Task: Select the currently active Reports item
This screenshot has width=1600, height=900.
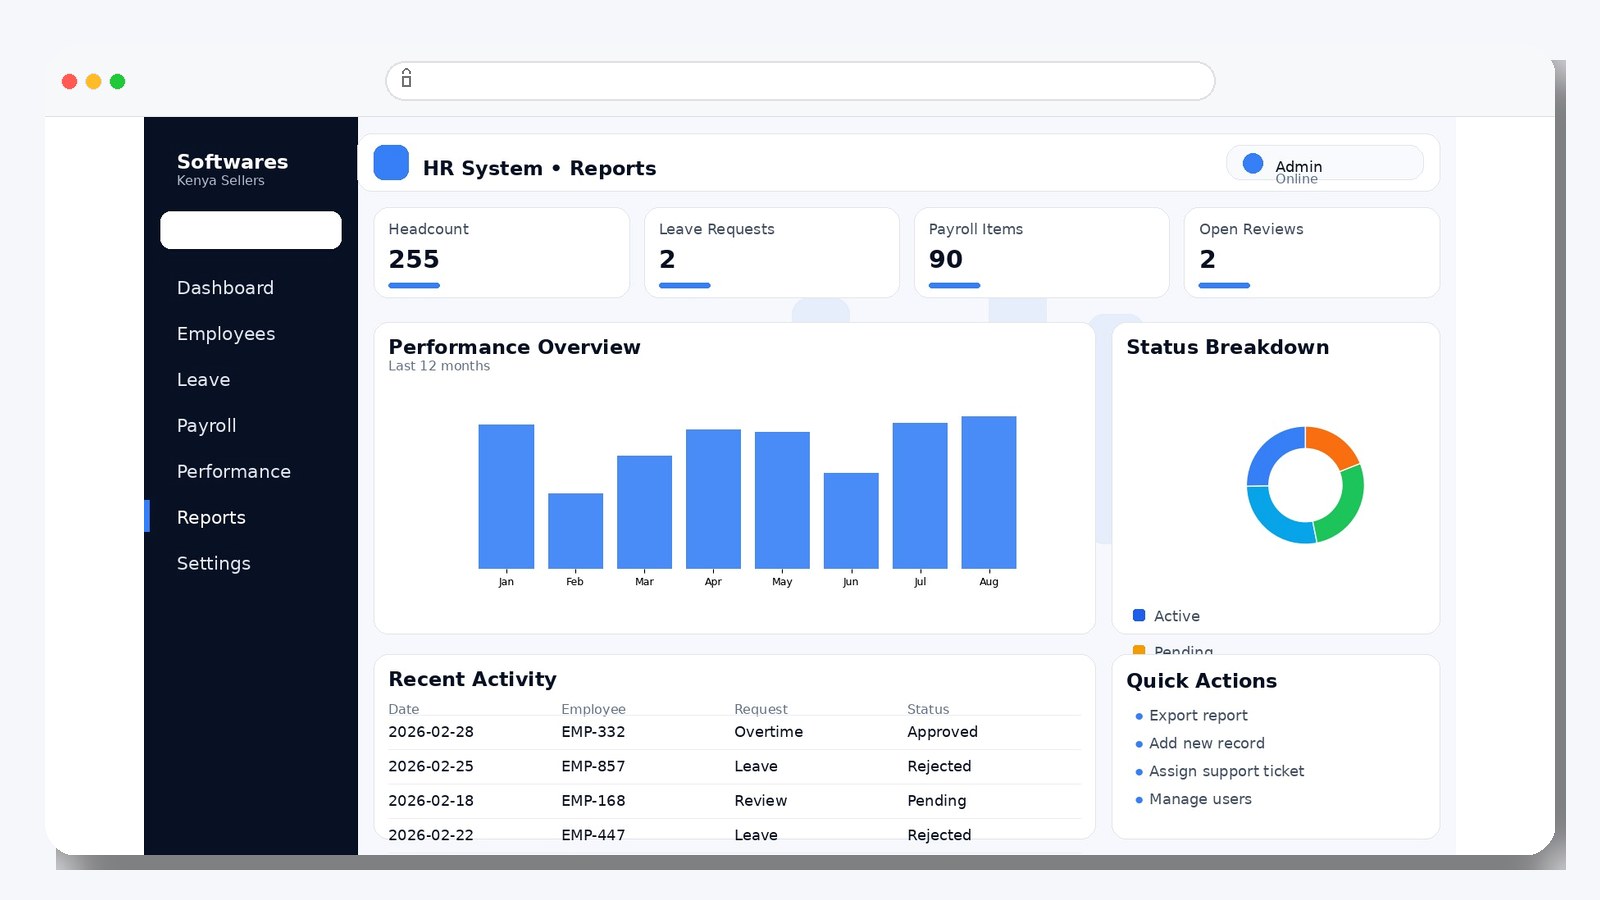Action: pyautogui.click(x=211, y=517)
